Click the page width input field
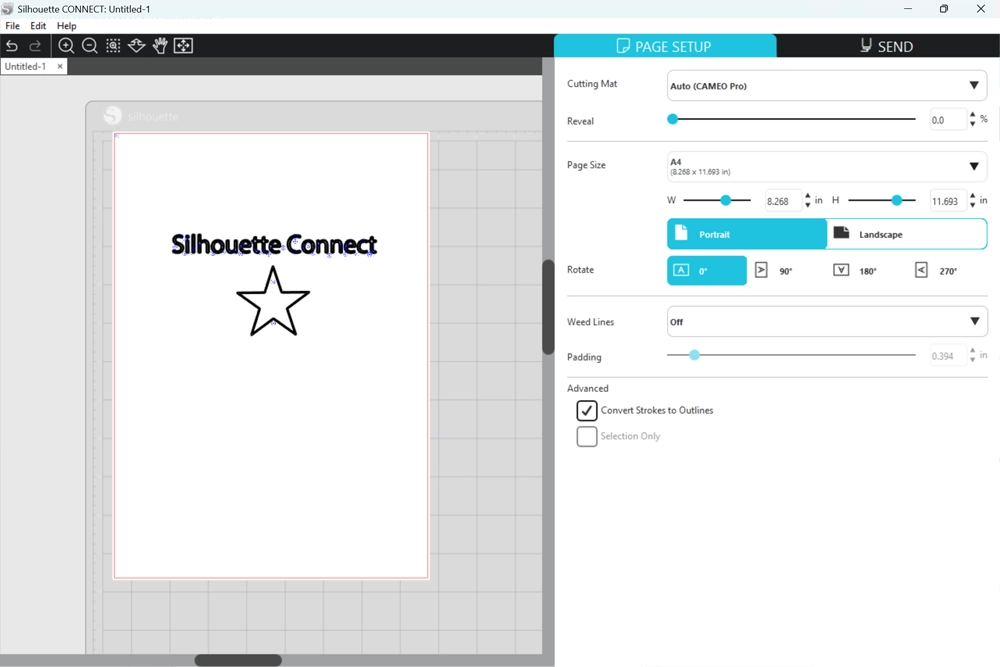 783,201
